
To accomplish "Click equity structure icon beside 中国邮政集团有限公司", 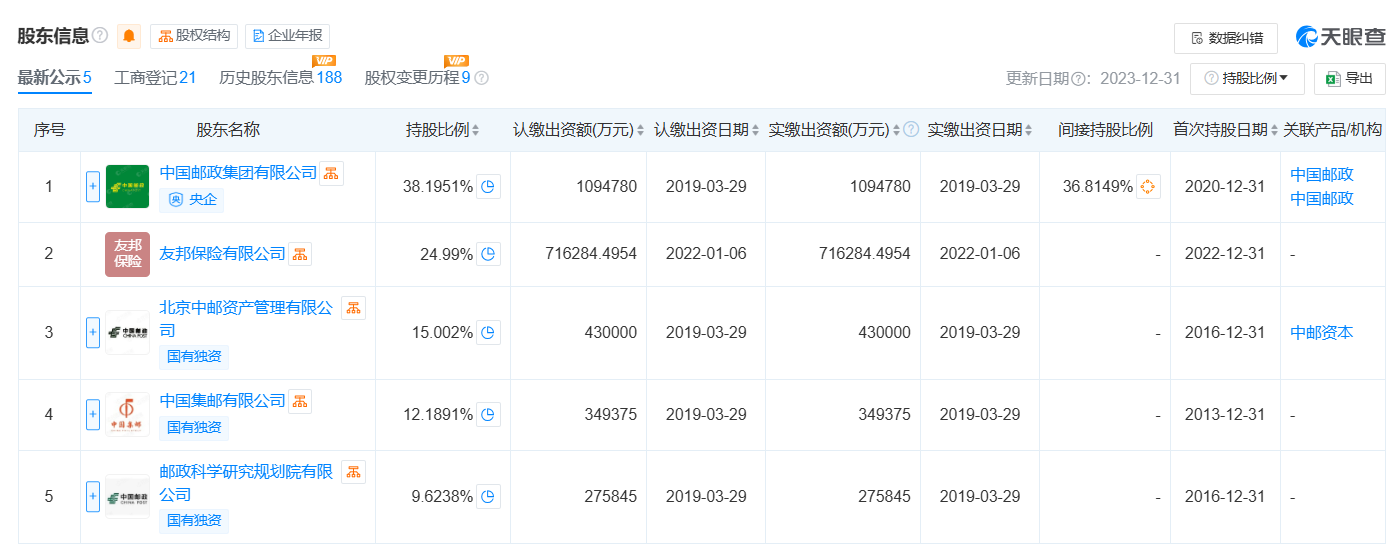I will point(332,173).
